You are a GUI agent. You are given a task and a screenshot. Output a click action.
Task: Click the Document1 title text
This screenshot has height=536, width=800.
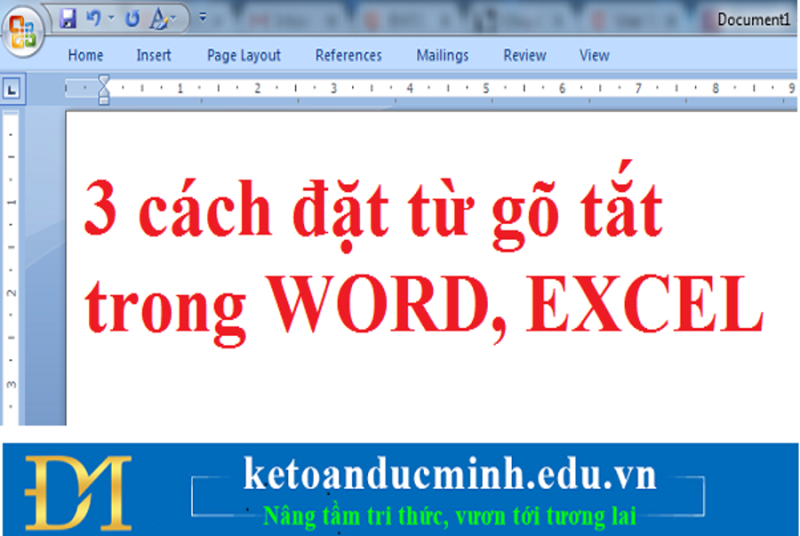tap(754, 19)
